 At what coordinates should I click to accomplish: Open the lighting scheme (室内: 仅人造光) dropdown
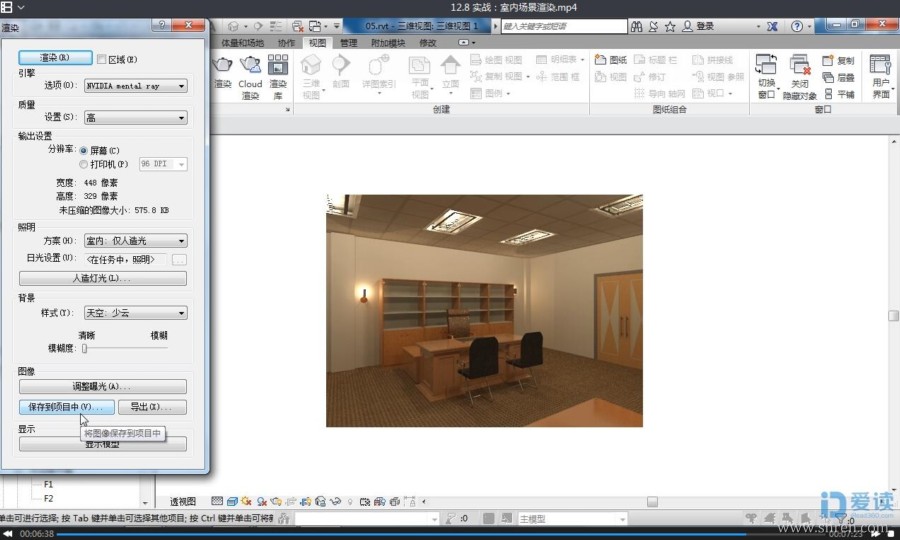(x=135, y=240)
